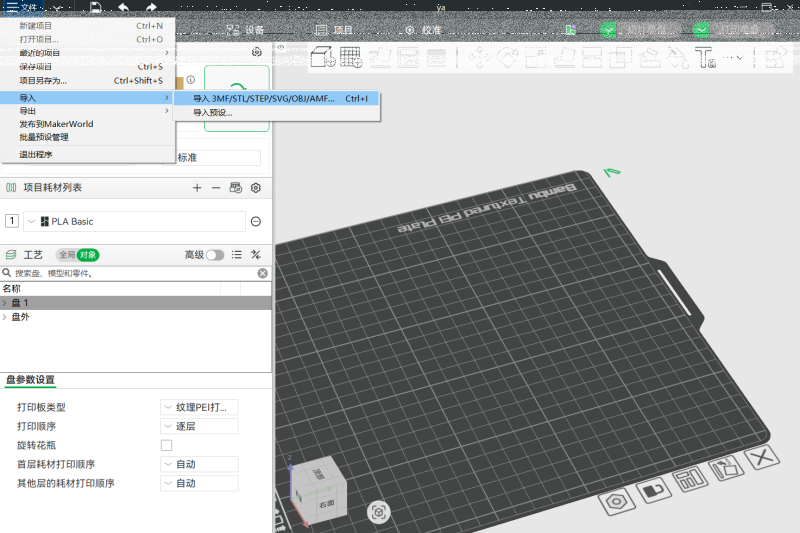Click the Add plate grid icon
The width and height of the screenshot is (800, 533).
pyautogui.click(x=351, y=58)
